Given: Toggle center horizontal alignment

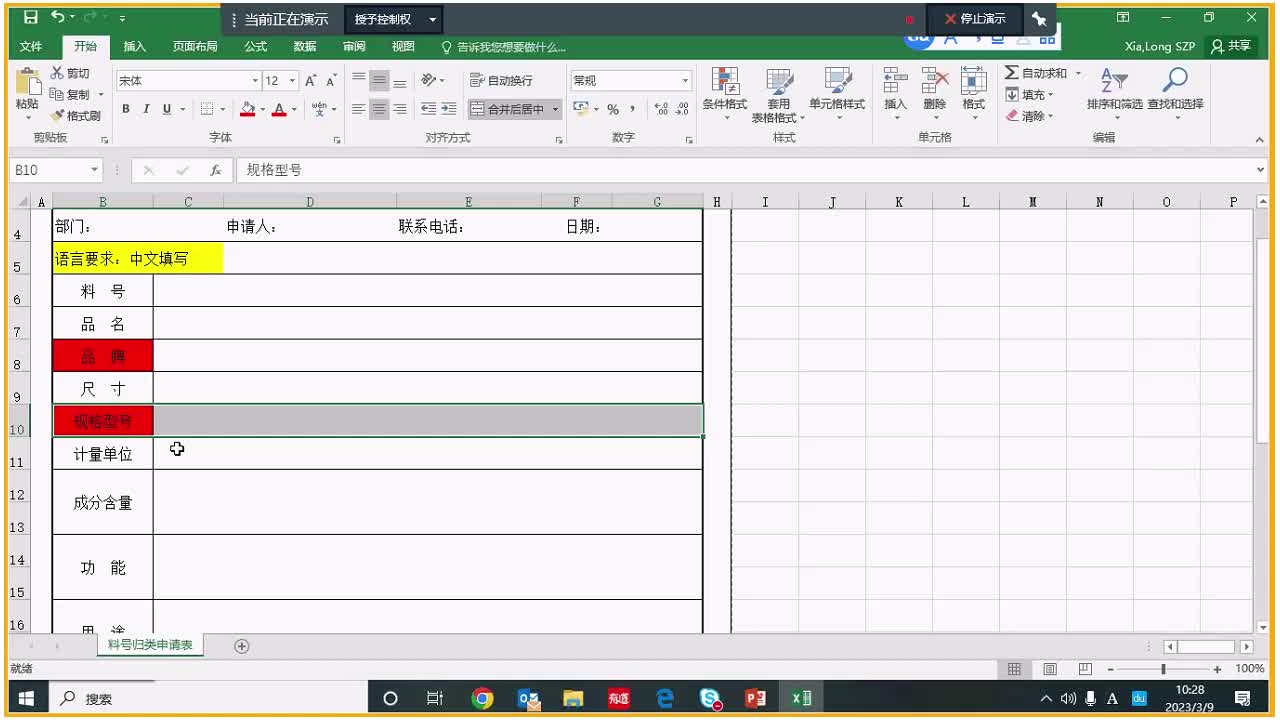Looking at the screenshot, I should coord(379,109).
